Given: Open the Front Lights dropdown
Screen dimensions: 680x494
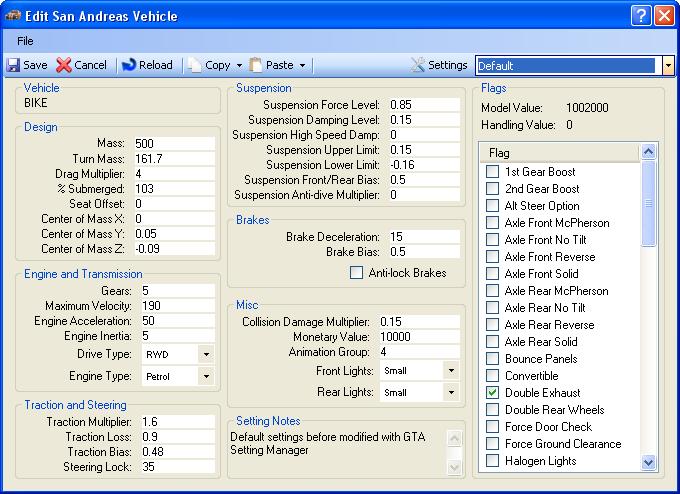Looking at the screenshot, I should pos(451,370).
